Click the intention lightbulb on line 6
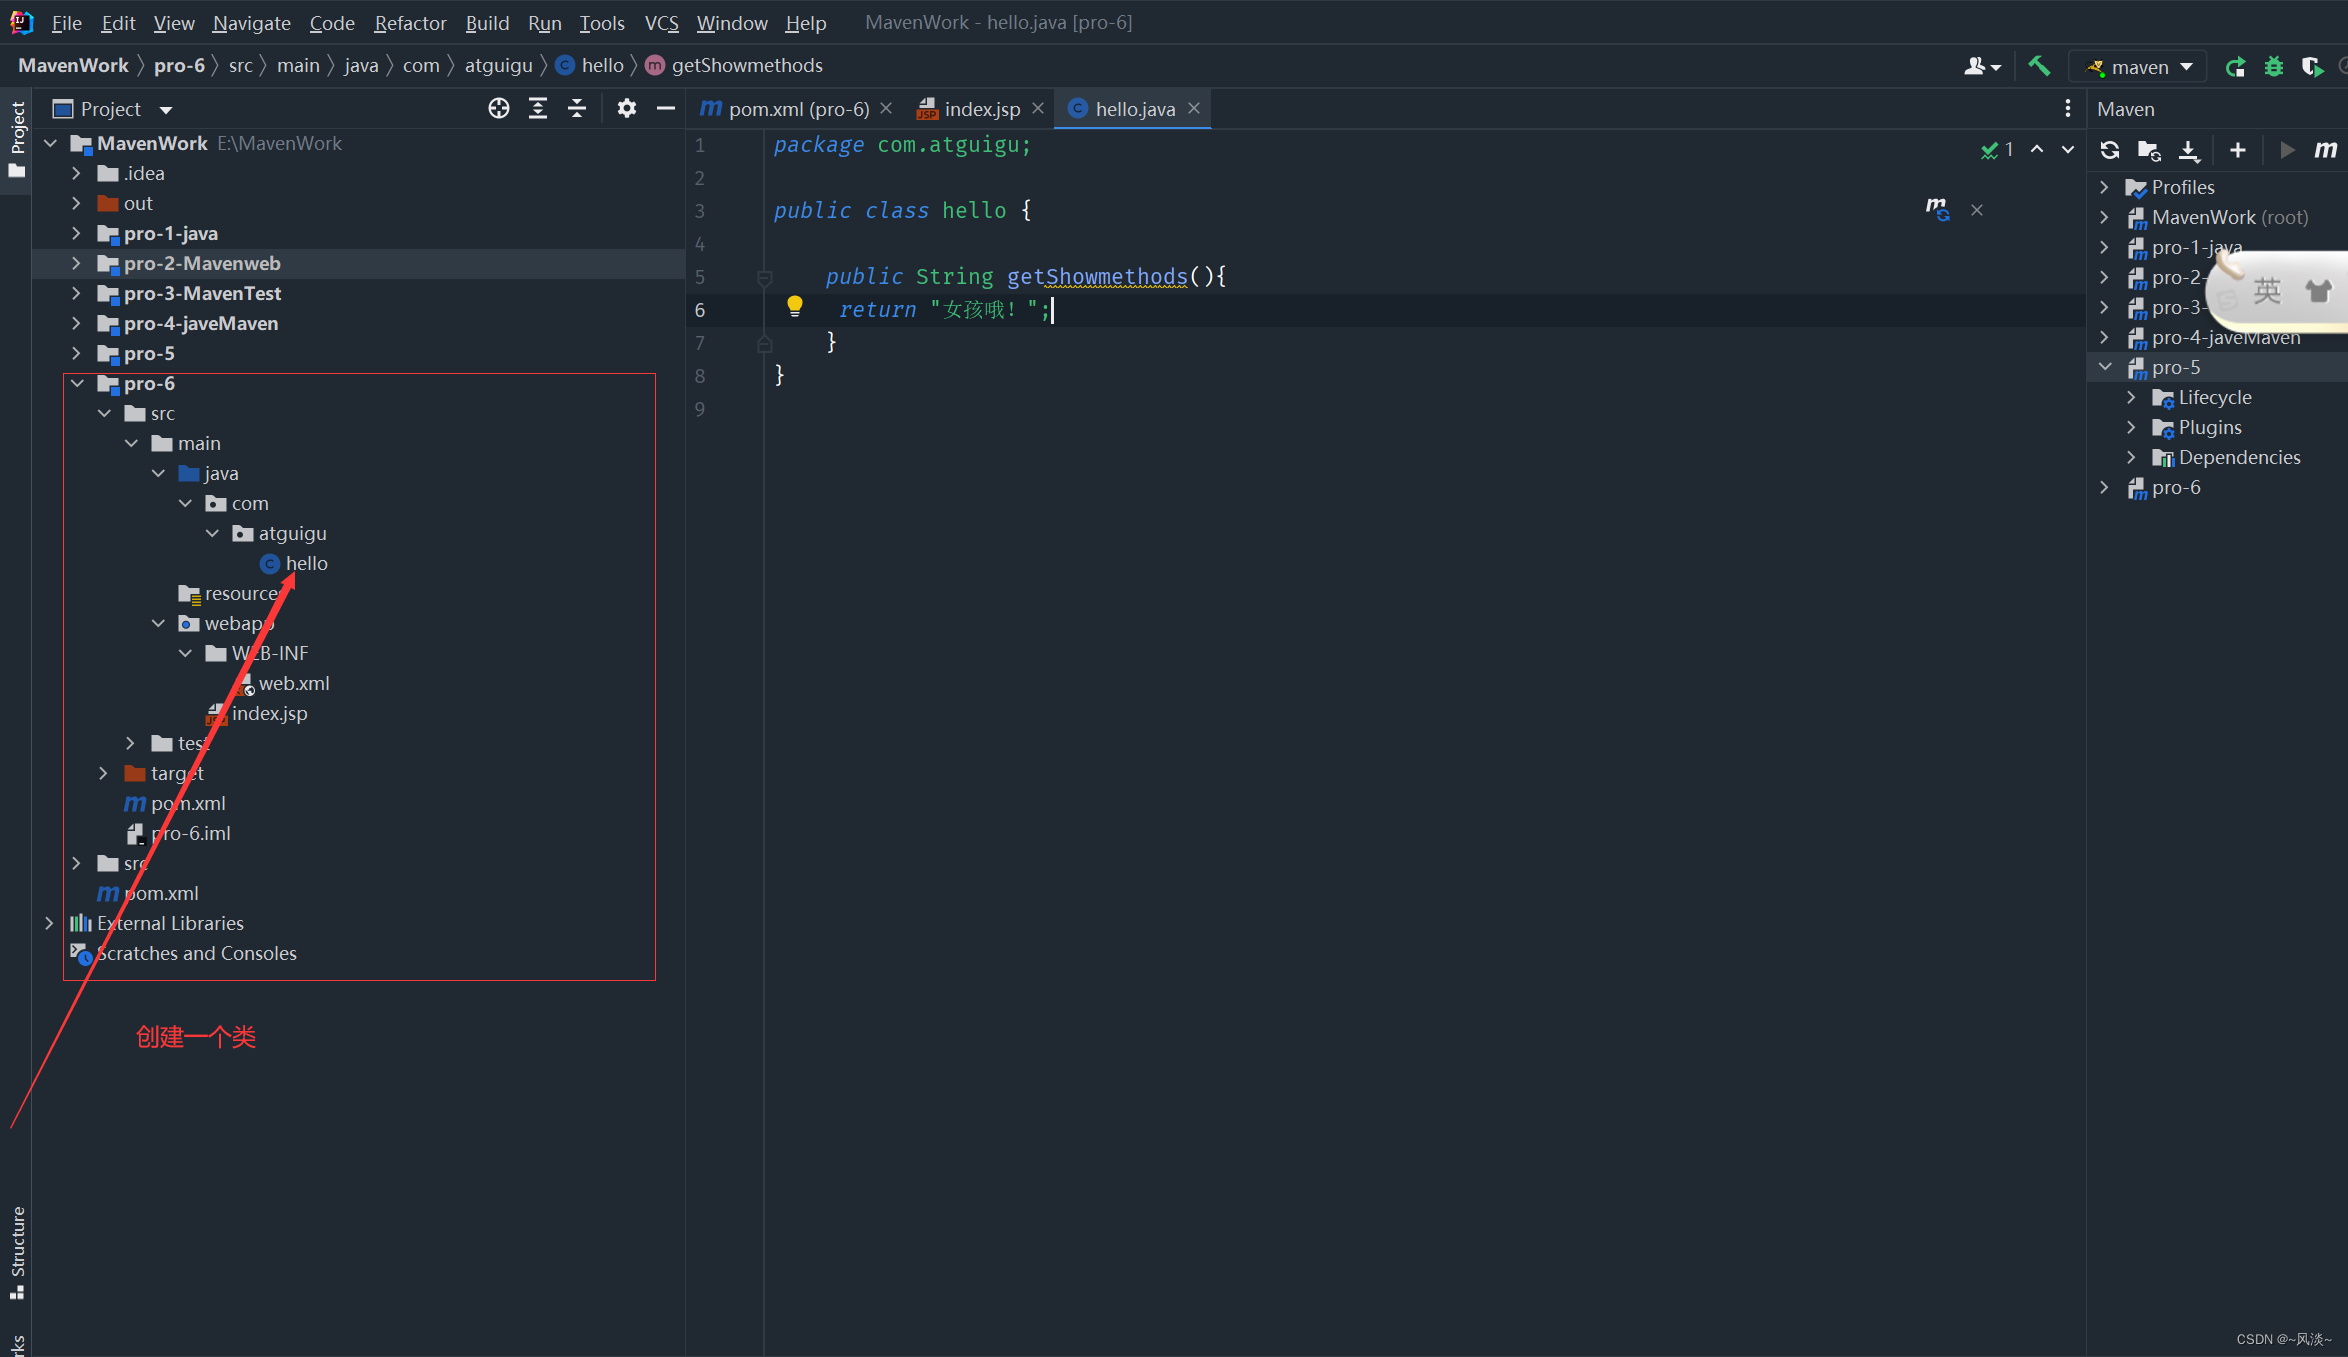This screenshot has height=1357, width=2348. 794,307
